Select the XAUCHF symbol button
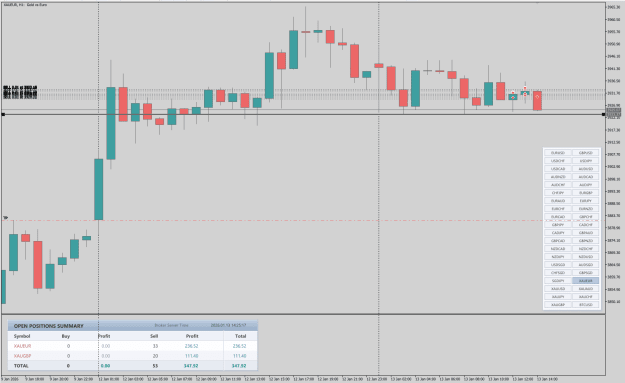 point(585,297)
